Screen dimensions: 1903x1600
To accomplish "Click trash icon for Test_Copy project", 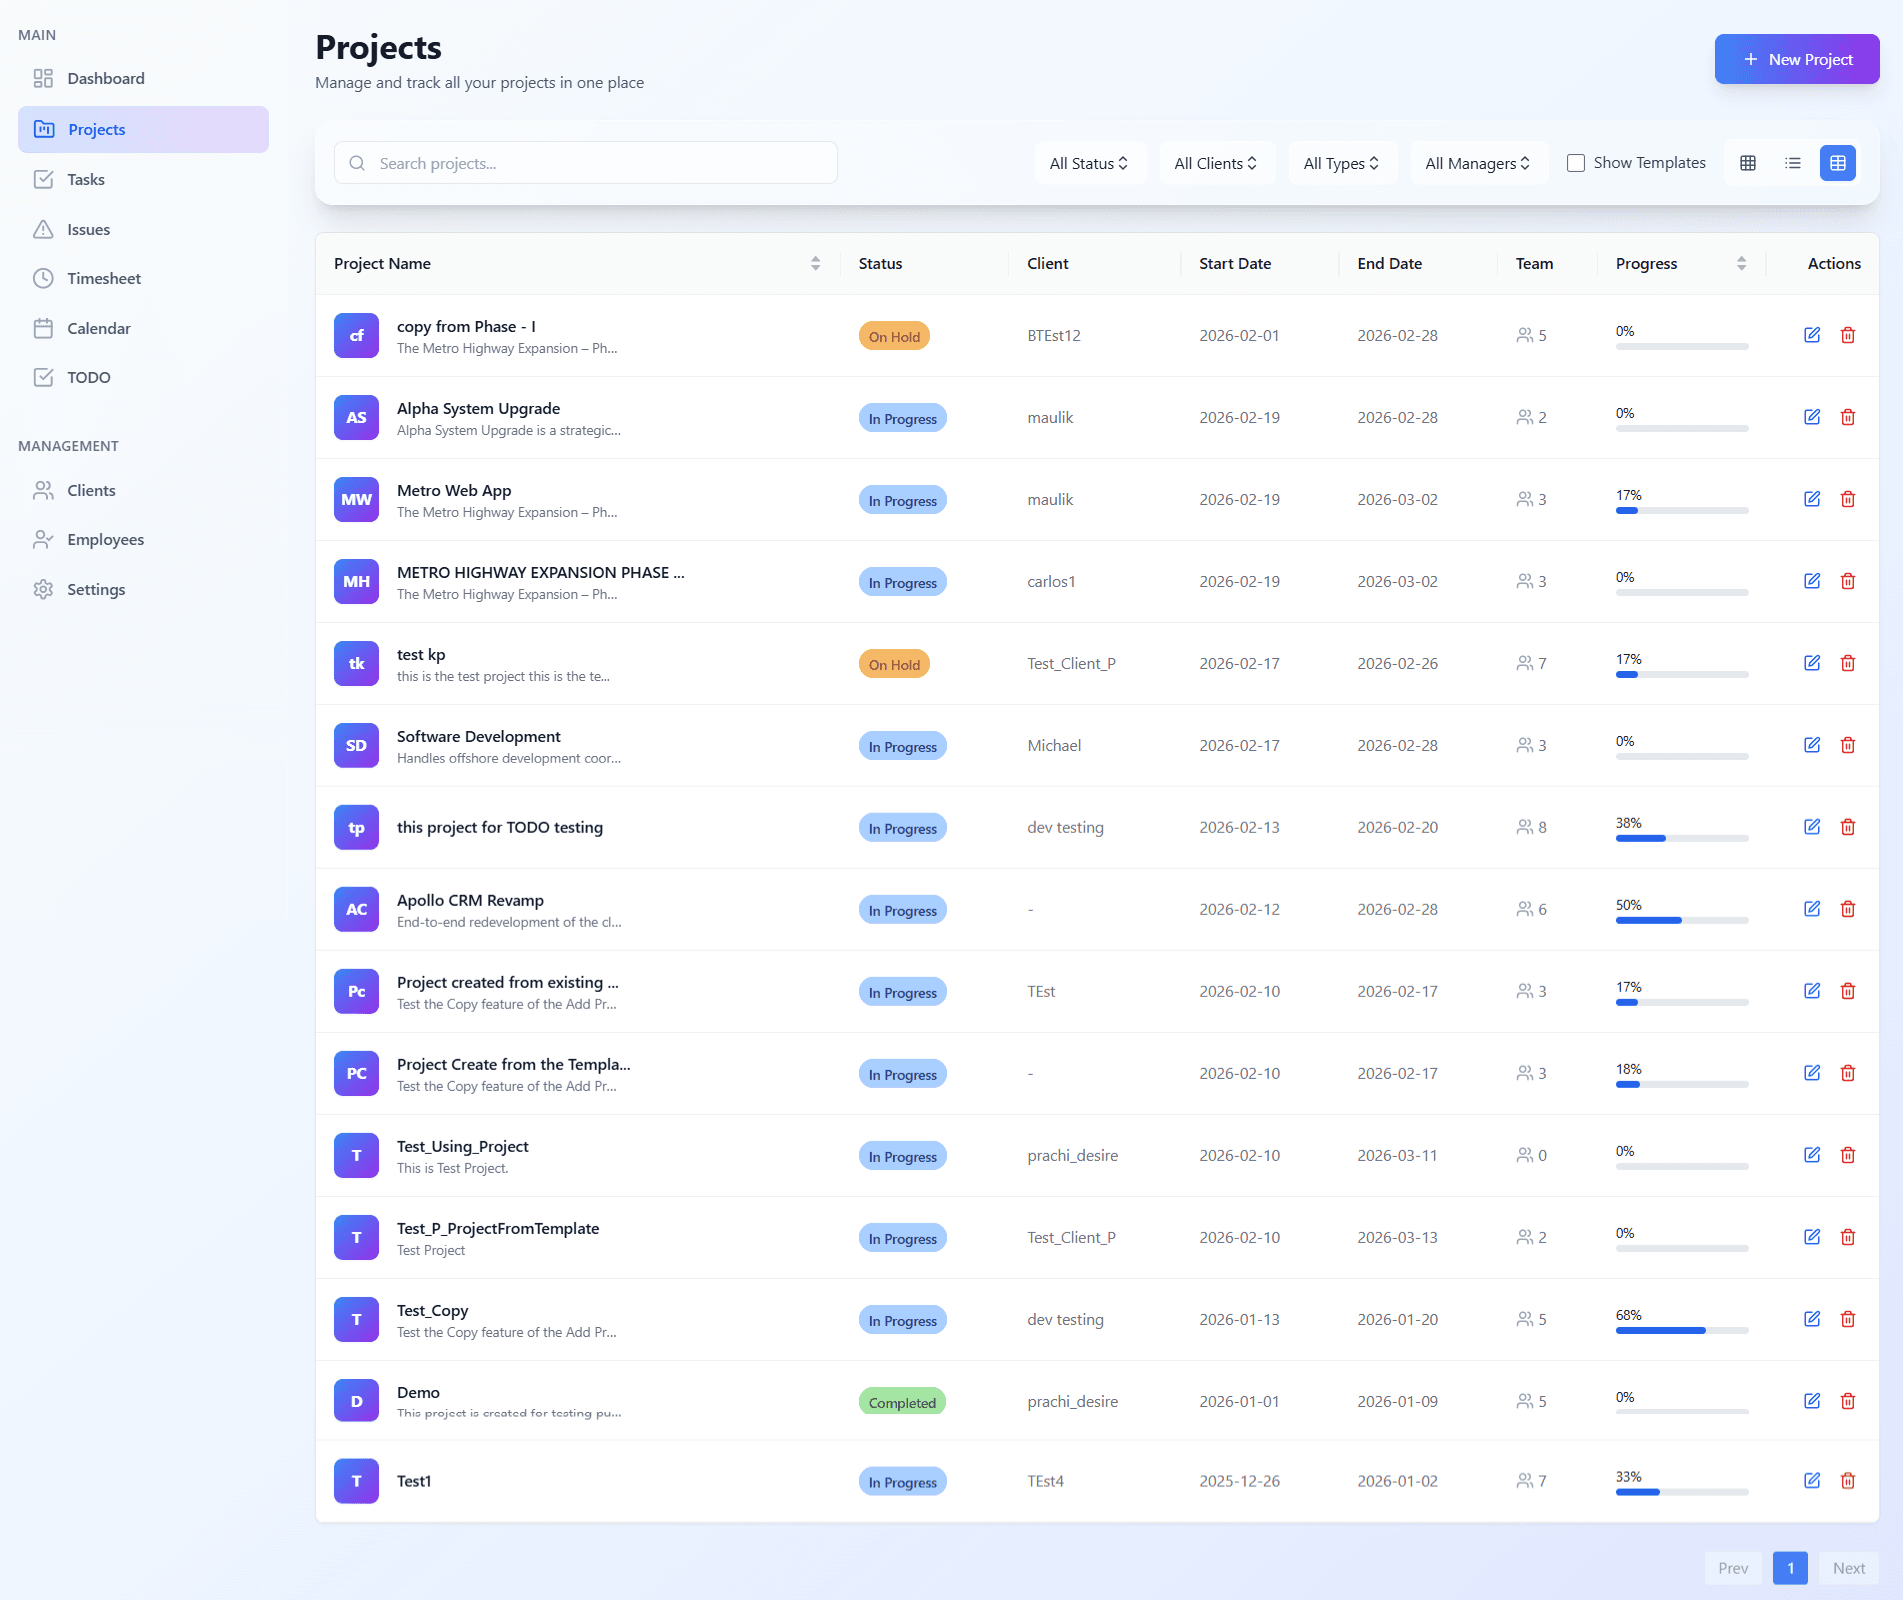I will pyautogui.click(x=1847, y=1319).
